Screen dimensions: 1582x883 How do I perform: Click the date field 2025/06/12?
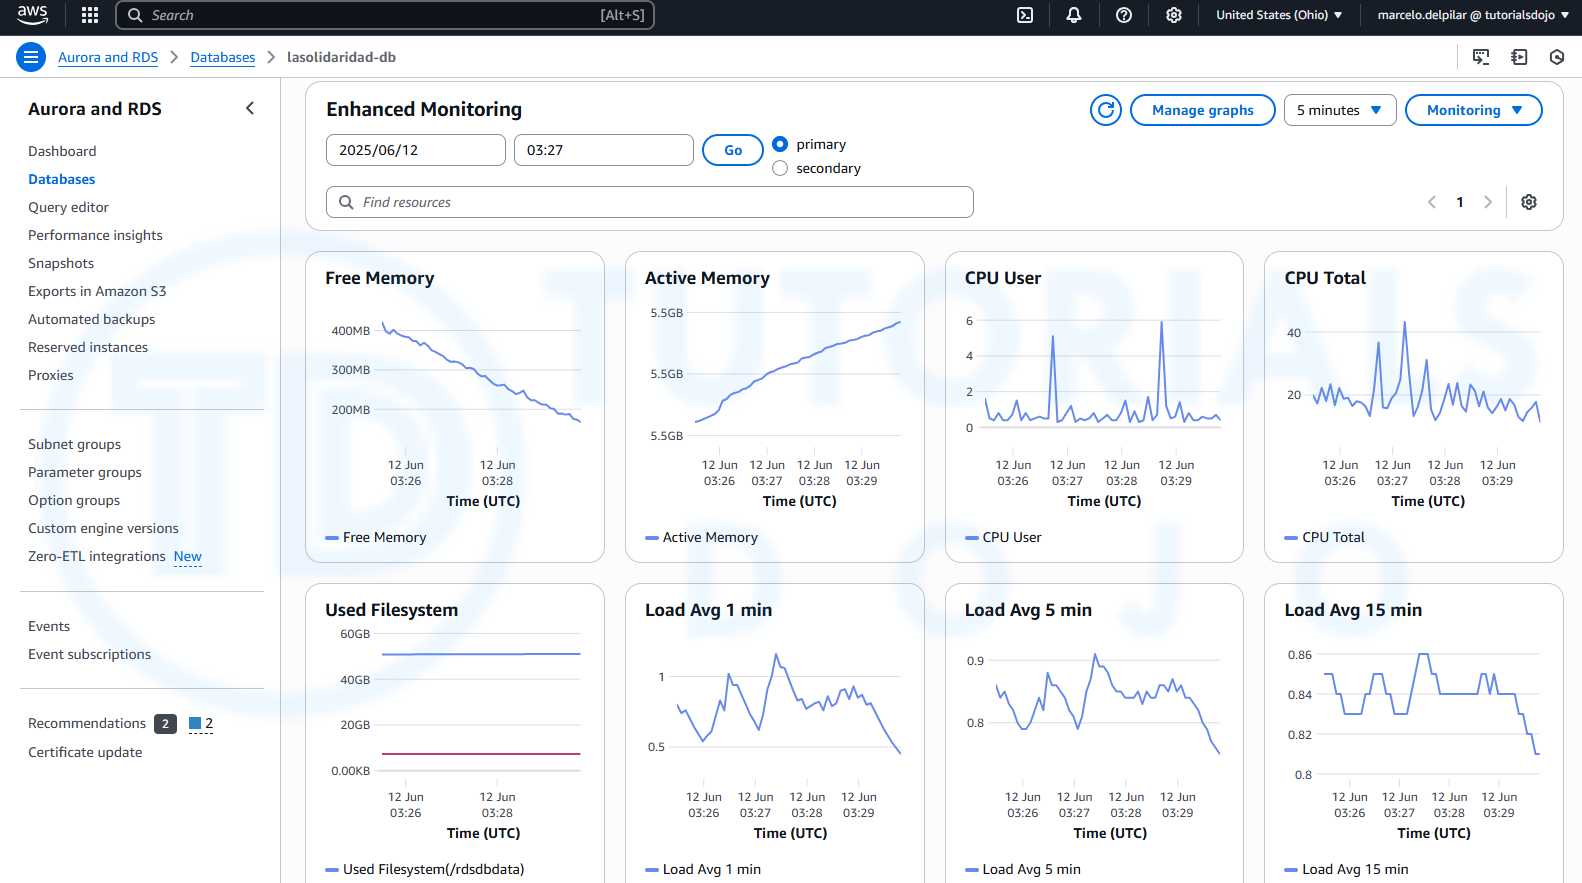click(x=416, y=150)
